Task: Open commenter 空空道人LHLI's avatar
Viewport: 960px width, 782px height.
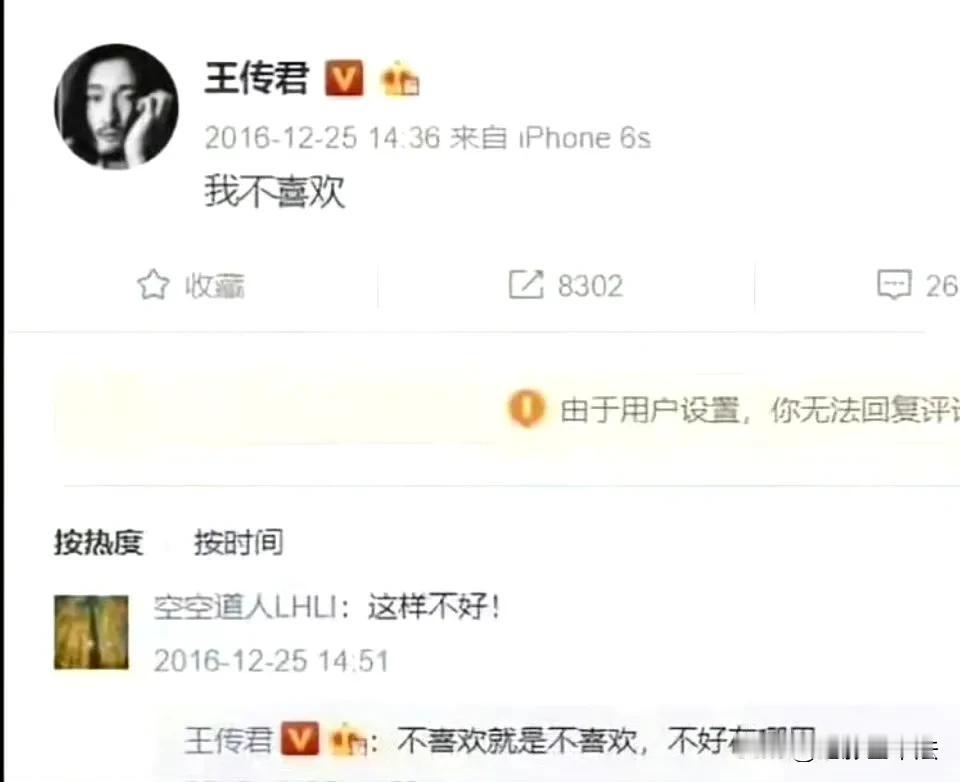Action: (x=91, y=633)
